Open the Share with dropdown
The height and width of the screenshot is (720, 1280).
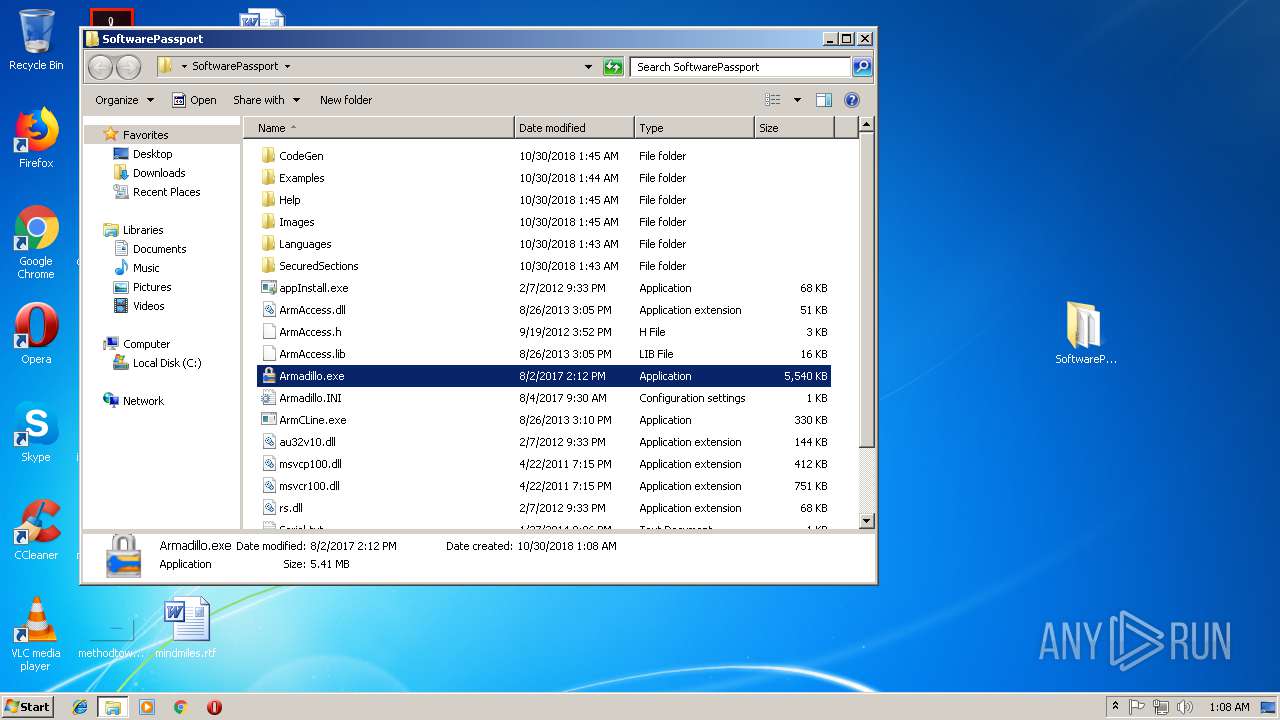[266, 100]
